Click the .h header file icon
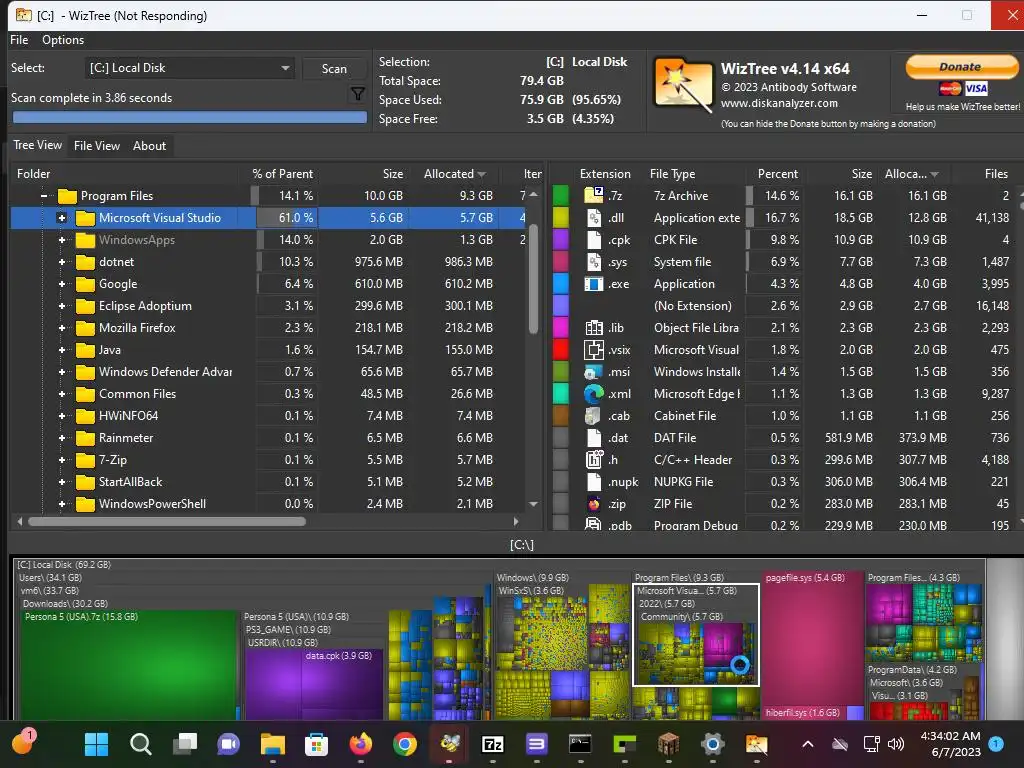The width and height of the screenshot is (1024, 768). click(x=594, y=460)
